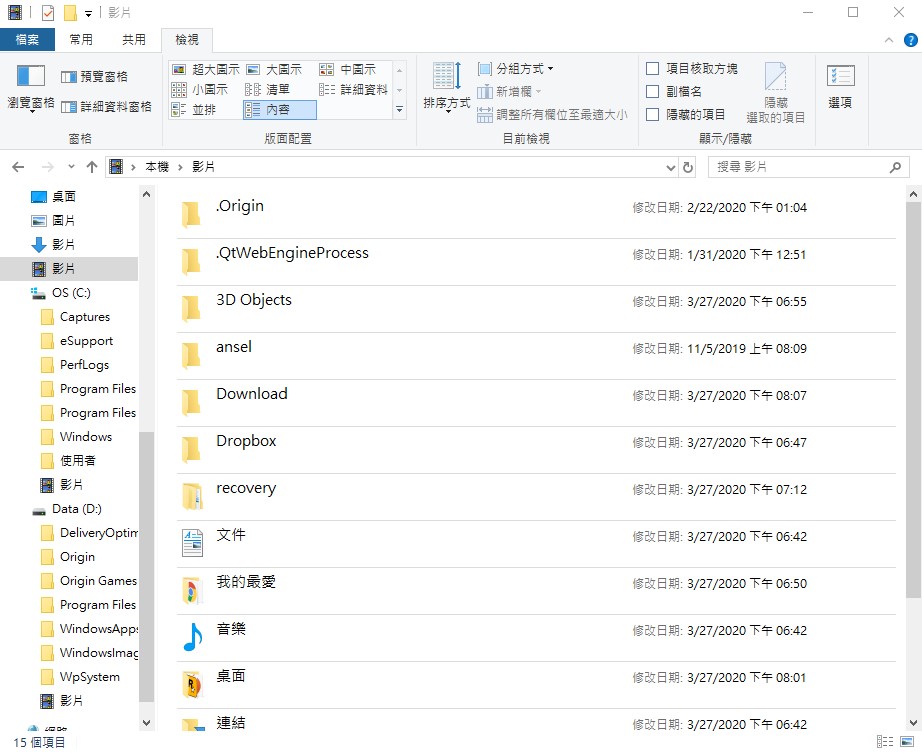This screenshot has width=922, height=753.
Task: Open the .Origin folder
Action: point(536,215)
